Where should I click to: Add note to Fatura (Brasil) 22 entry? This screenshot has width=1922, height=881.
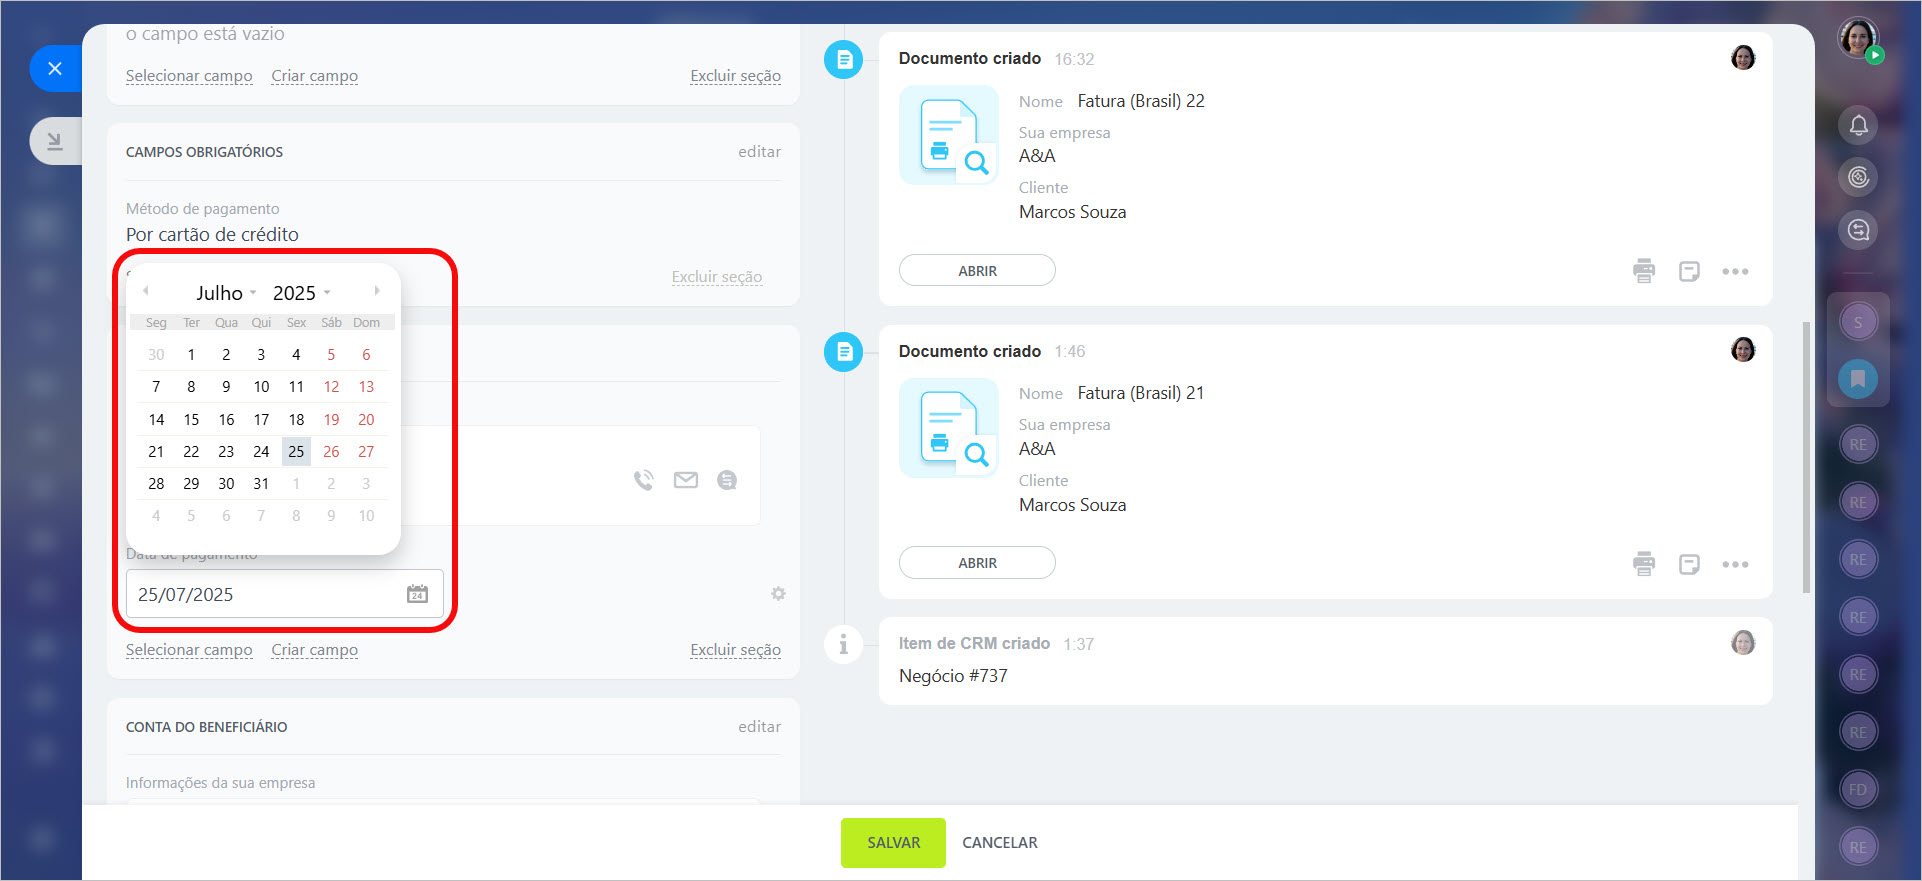click(1689, 271)
